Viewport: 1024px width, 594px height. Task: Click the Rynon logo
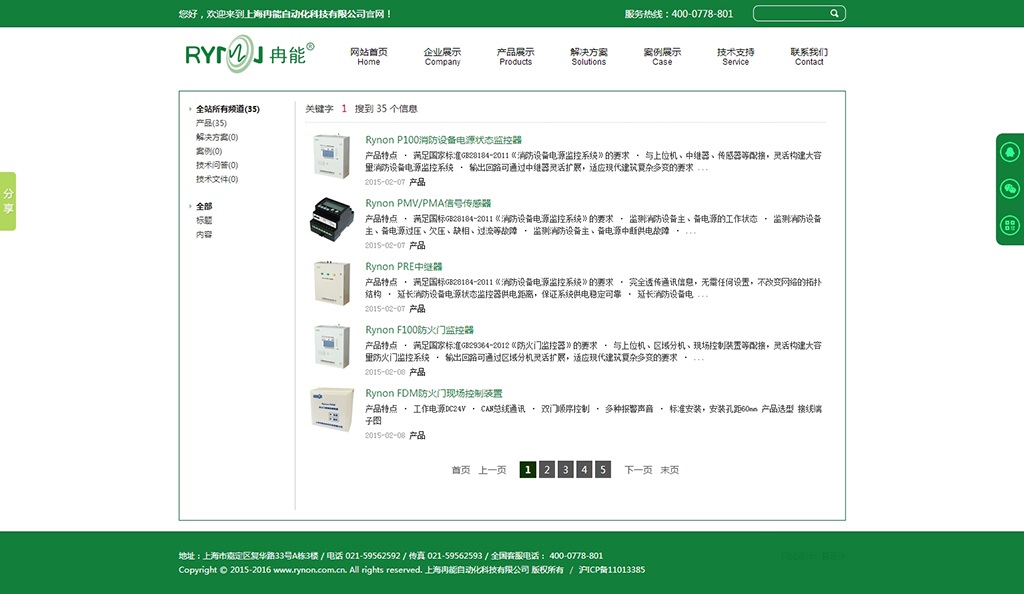tap(249, 54)
